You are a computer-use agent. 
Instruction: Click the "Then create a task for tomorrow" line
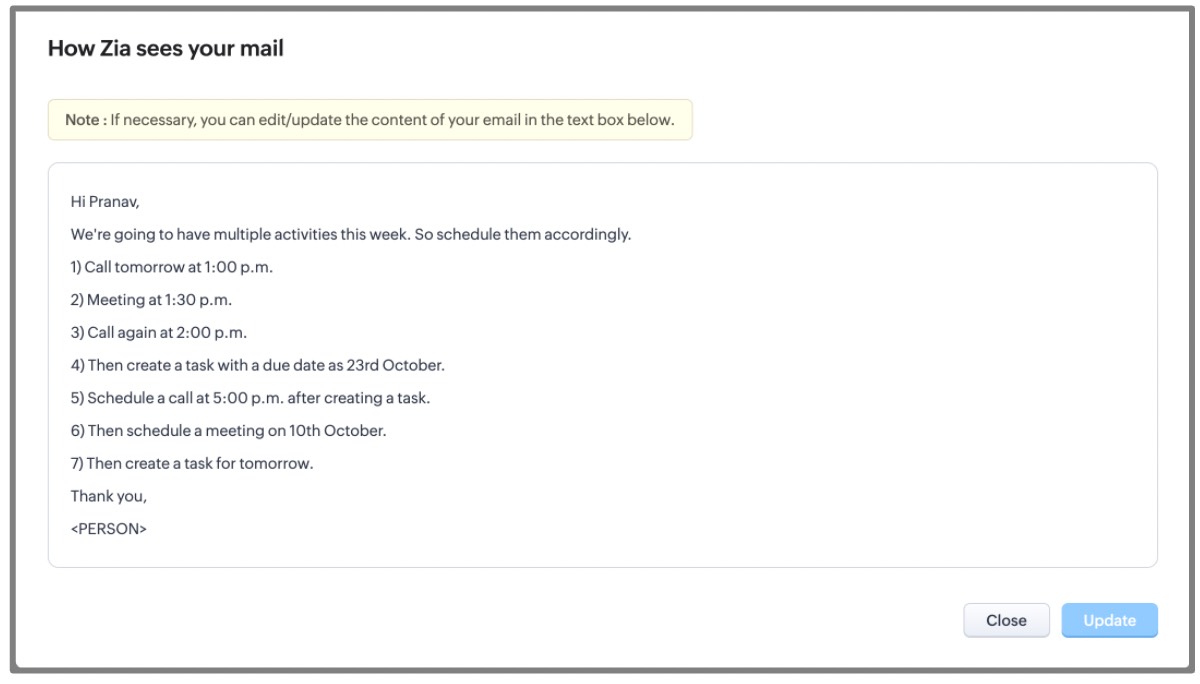pyautogui.click(x=200, y=463)
